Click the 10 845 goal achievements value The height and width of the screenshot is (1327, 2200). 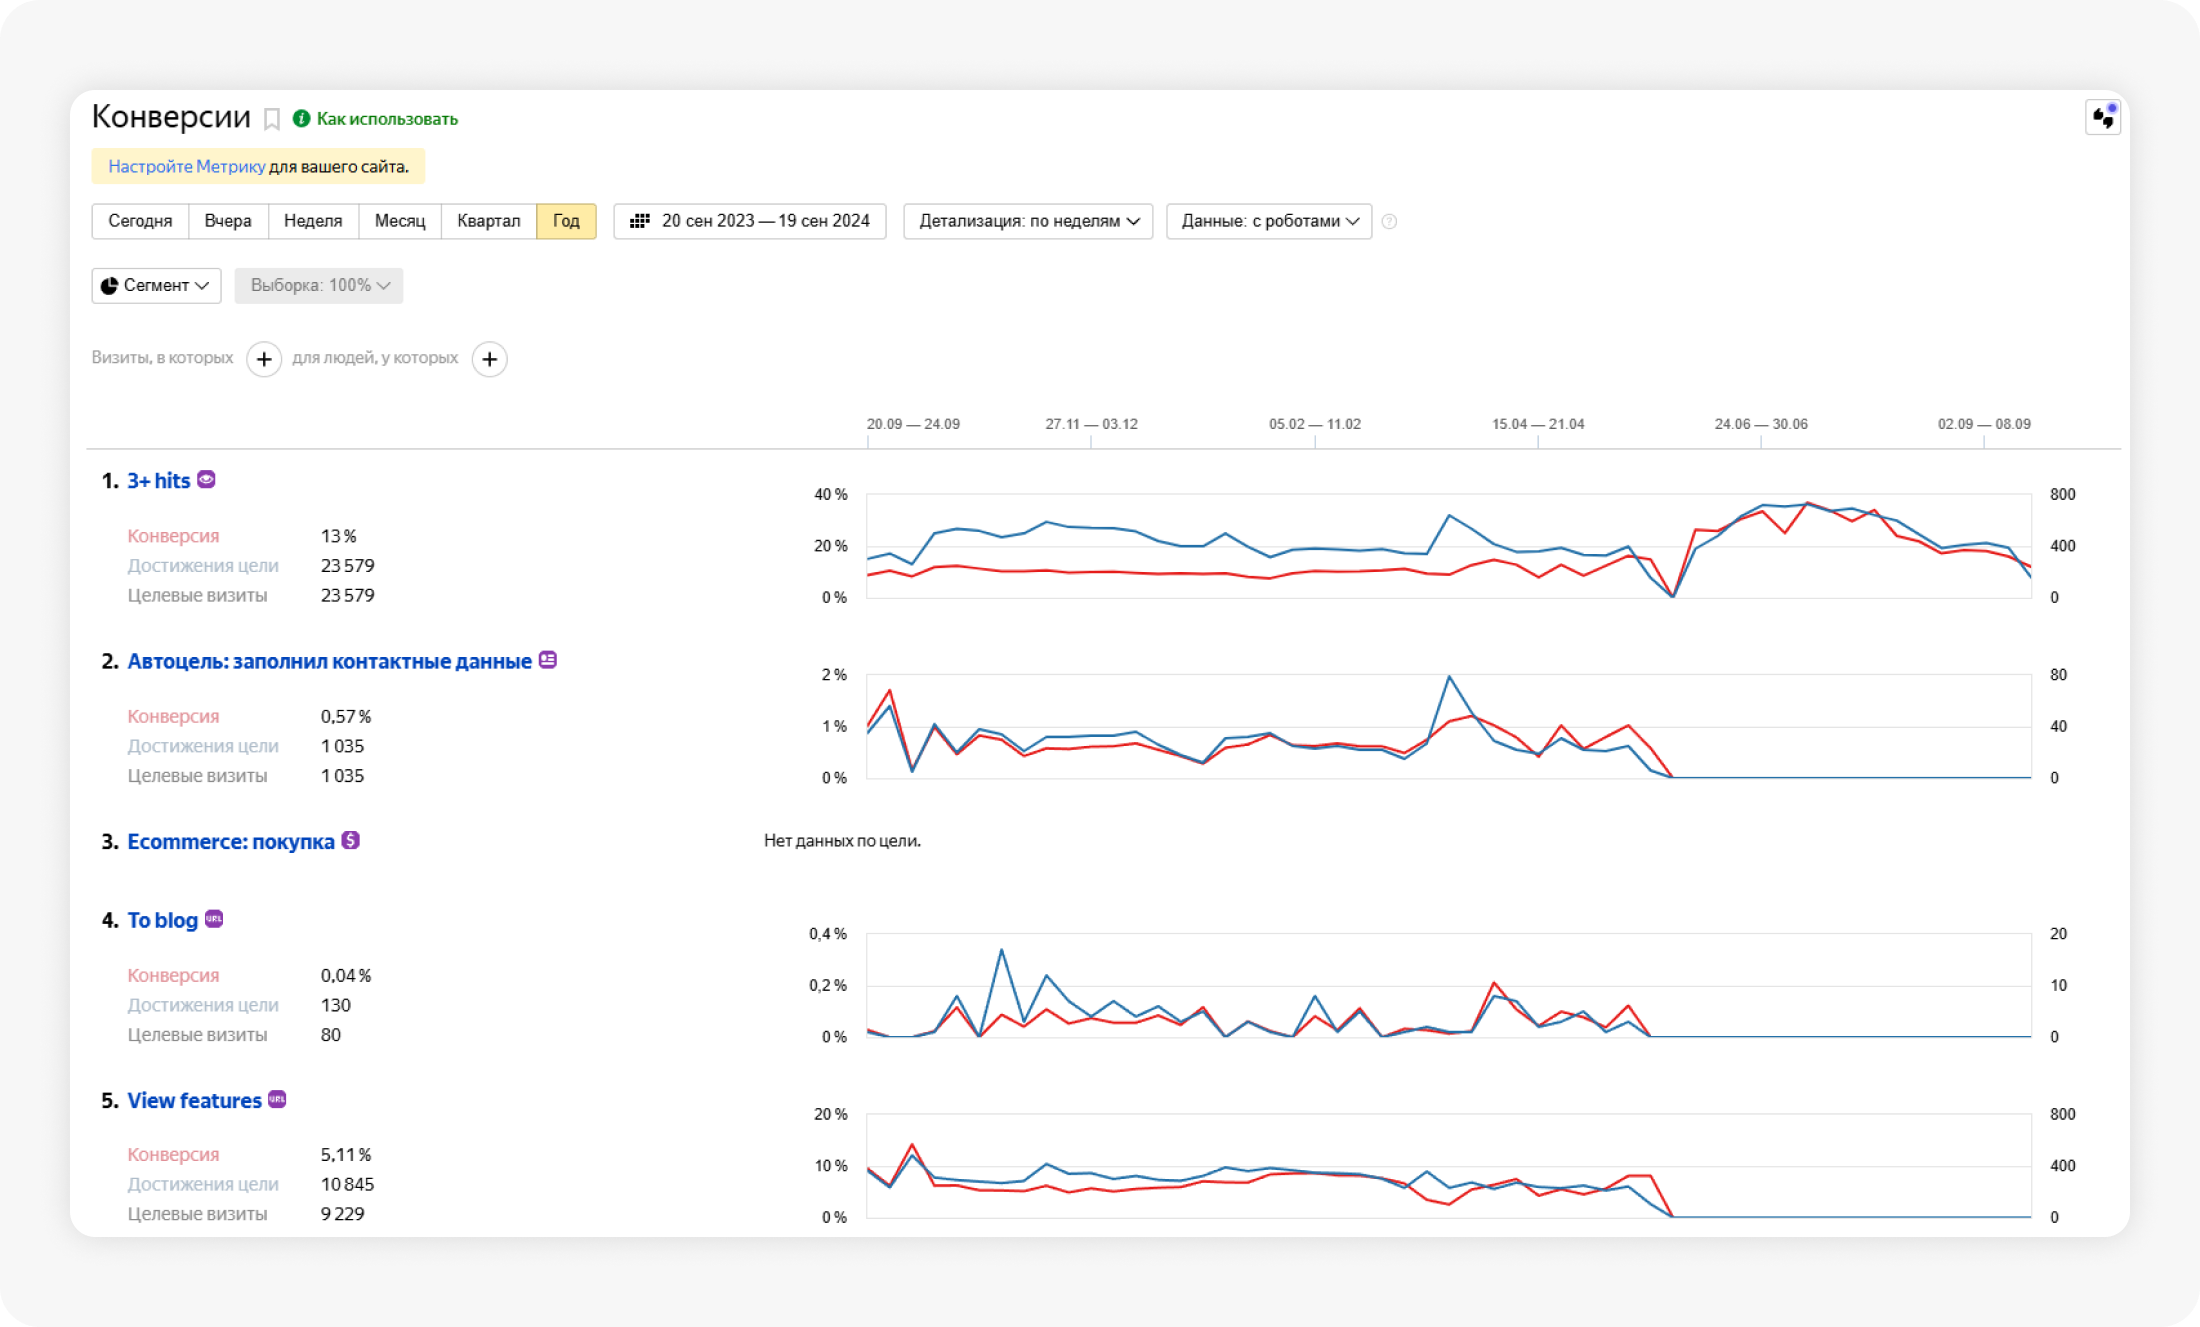(347, 1185)
